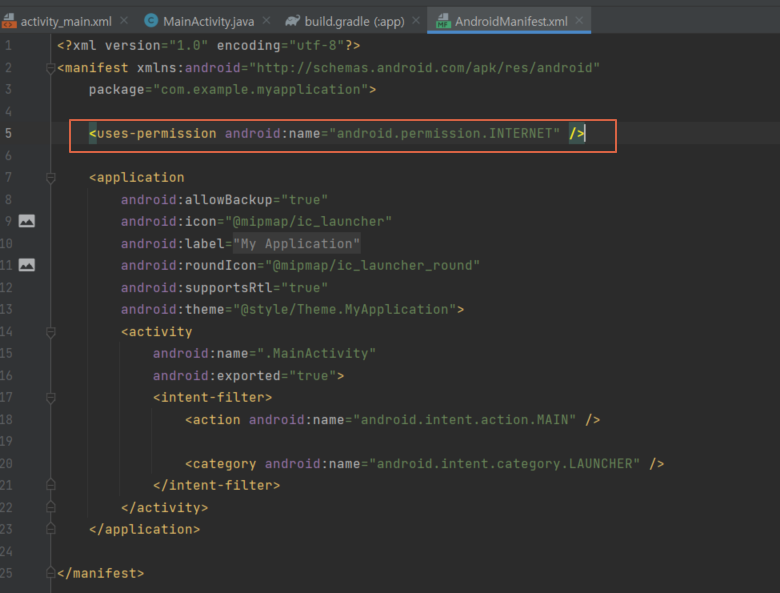Click line number 5 in the gutter
Screen dimensions: 780x593
[8, 133]
